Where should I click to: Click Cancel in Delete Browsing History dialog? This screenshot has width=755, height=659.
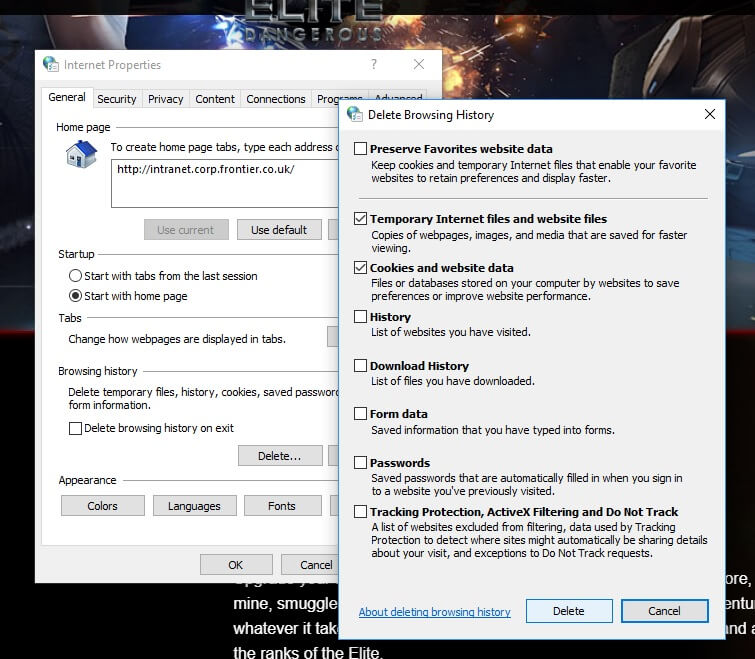pyautogui.click(x=664, y=611)
